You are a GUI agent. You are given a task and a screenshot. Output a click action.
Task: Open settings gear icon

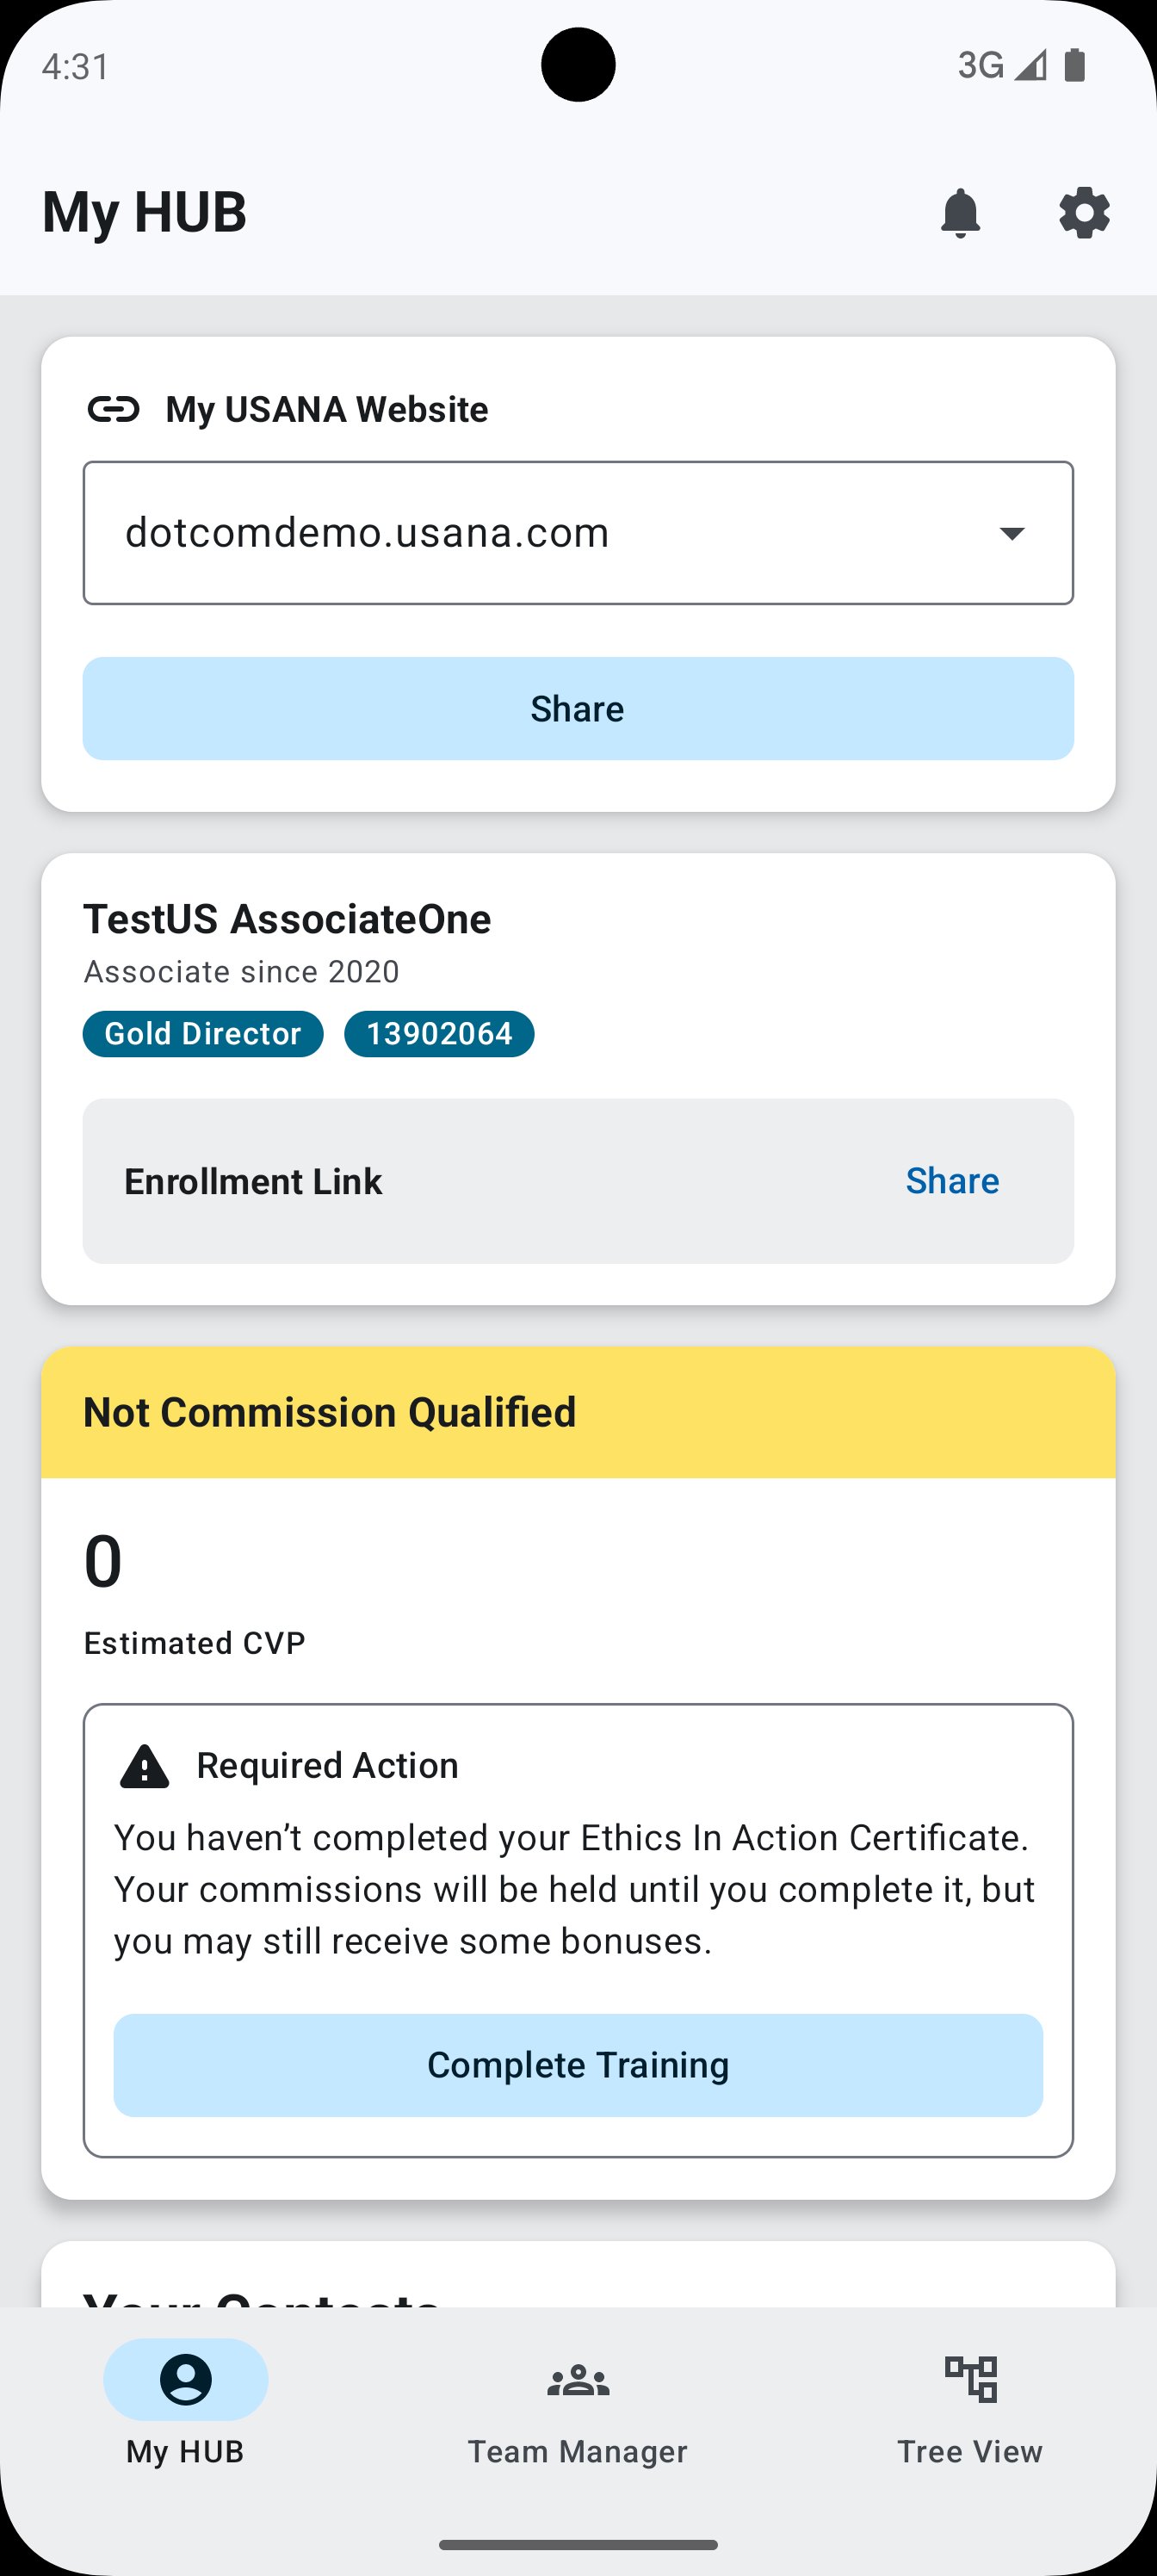pyautogui.click(x=1084, y=213)
